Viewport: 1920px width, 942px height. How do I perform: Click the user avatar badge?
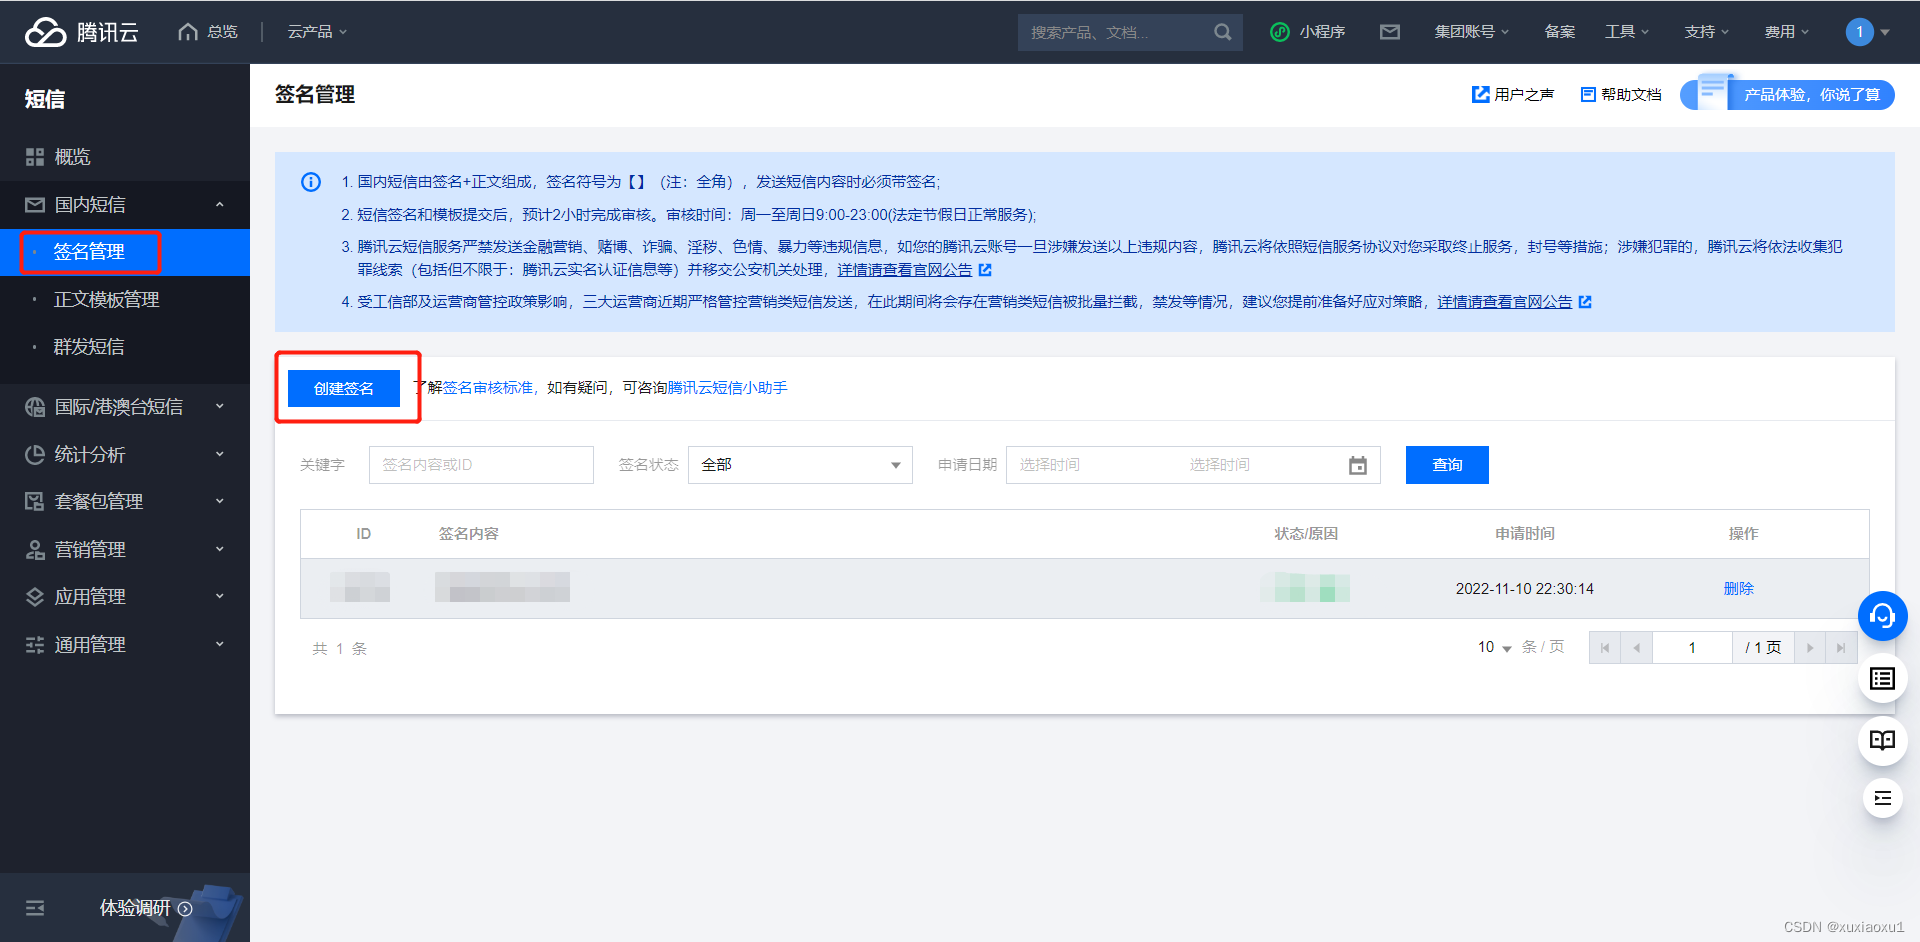pyautogui.click(x=1859, y=32)
